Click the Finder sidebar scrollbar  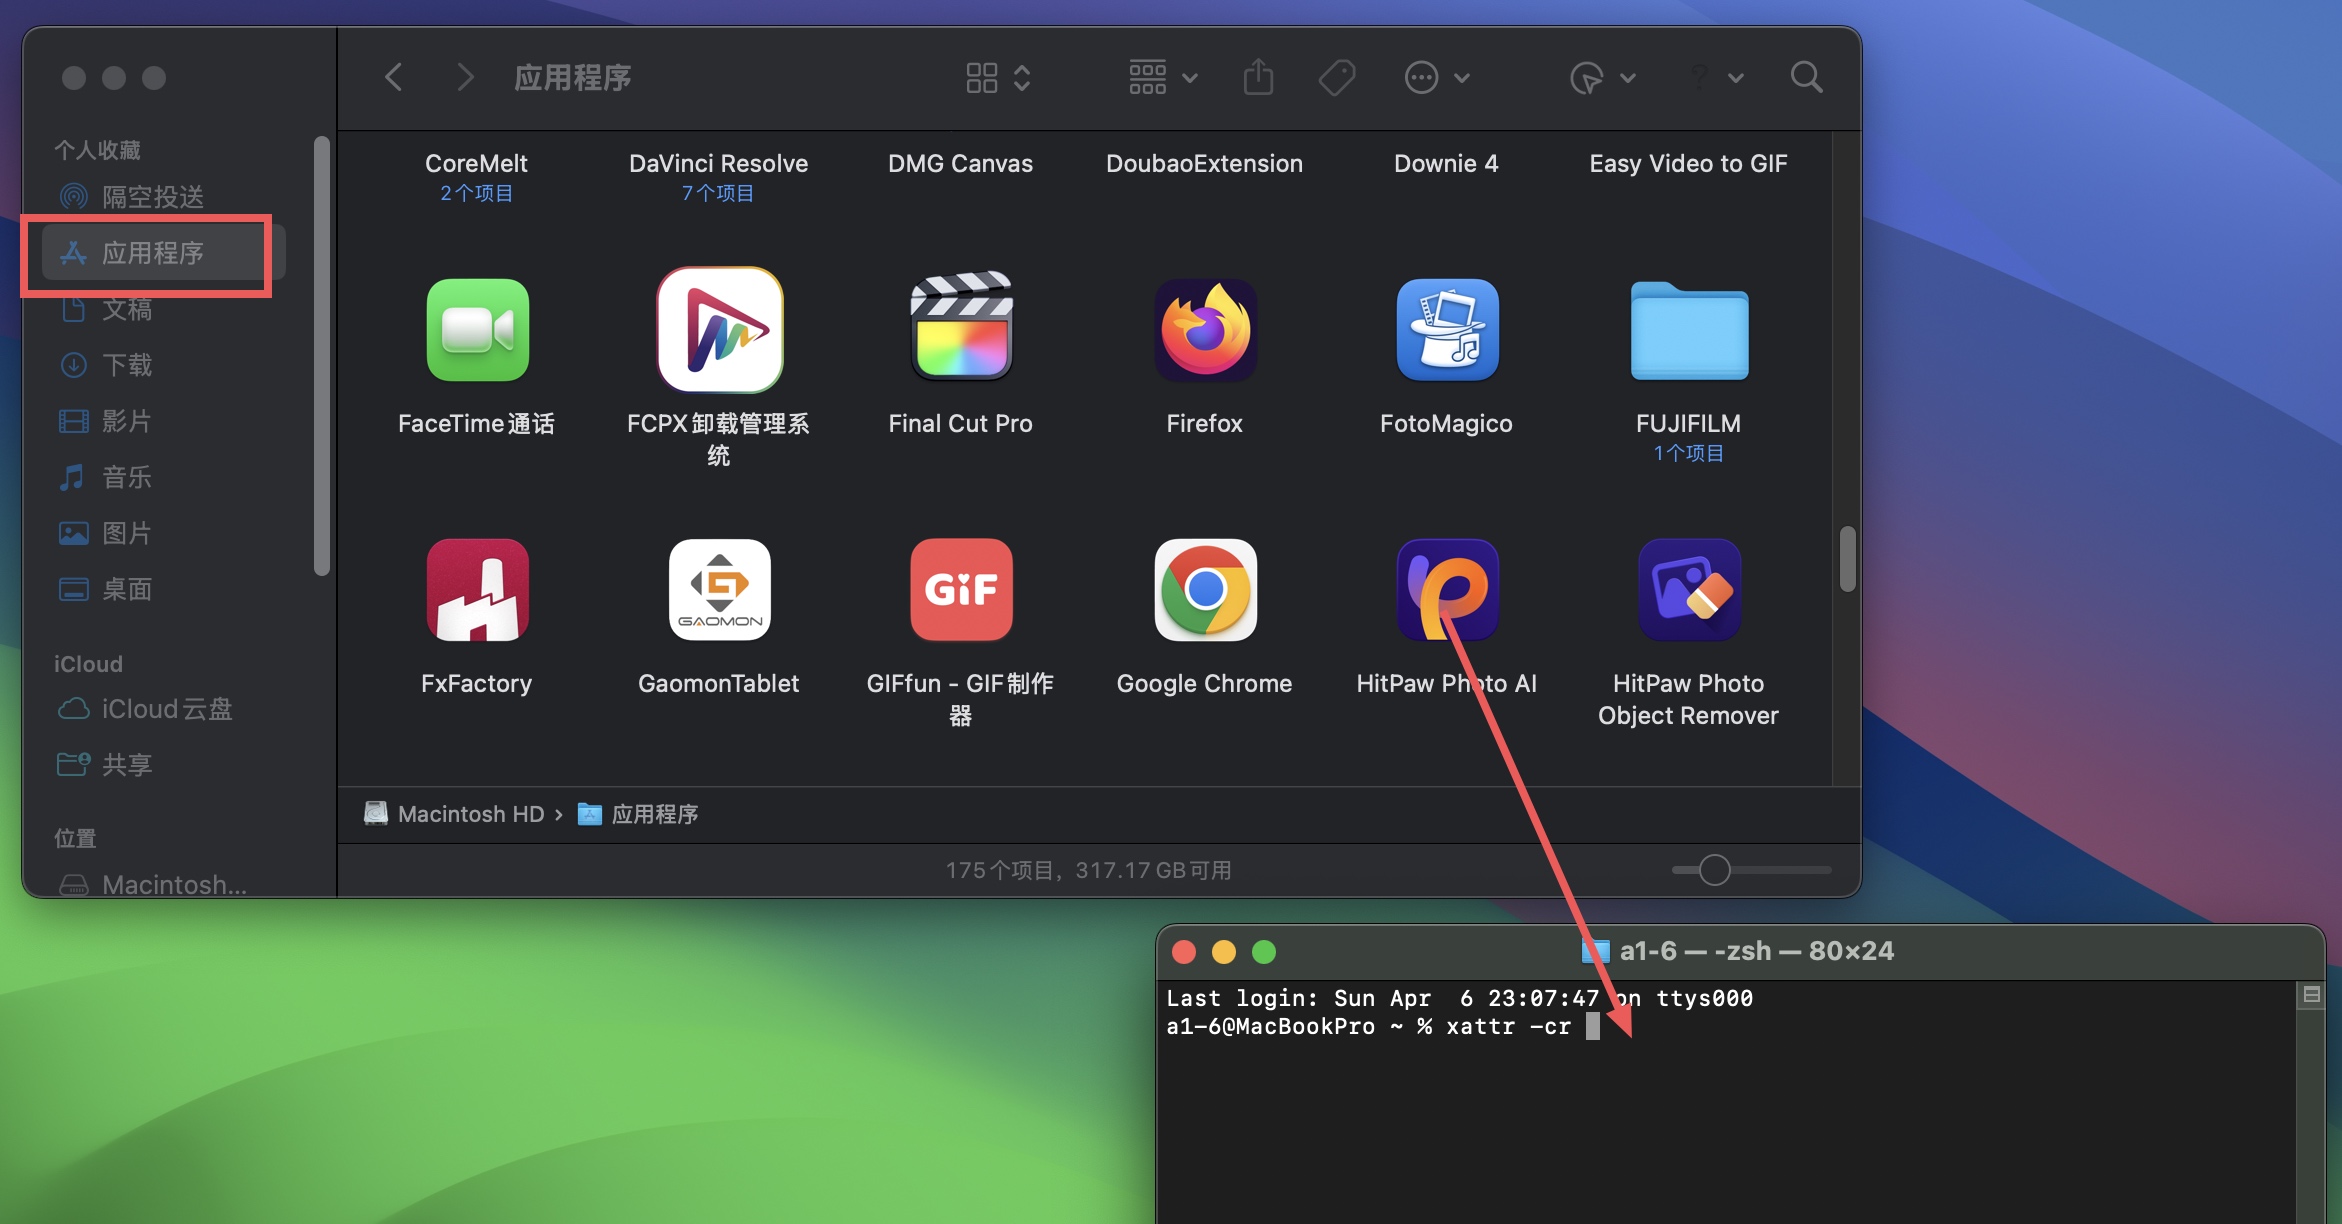[321, 356]
